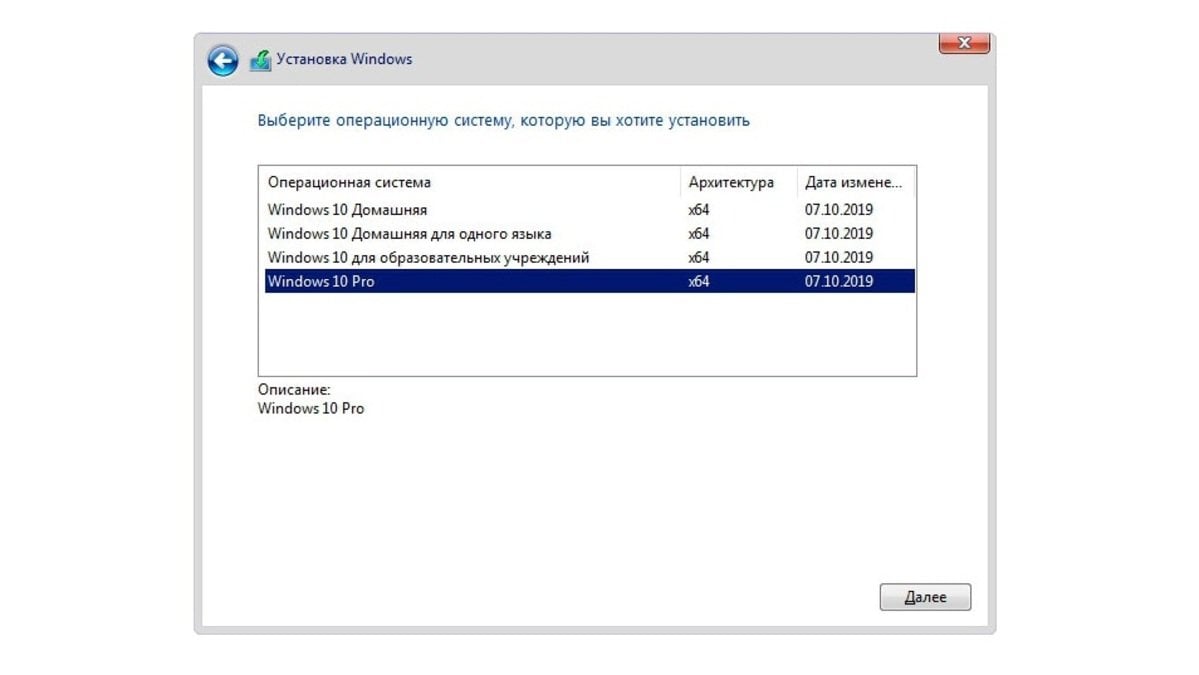Click empty area in the OS list

pos(587,333)
